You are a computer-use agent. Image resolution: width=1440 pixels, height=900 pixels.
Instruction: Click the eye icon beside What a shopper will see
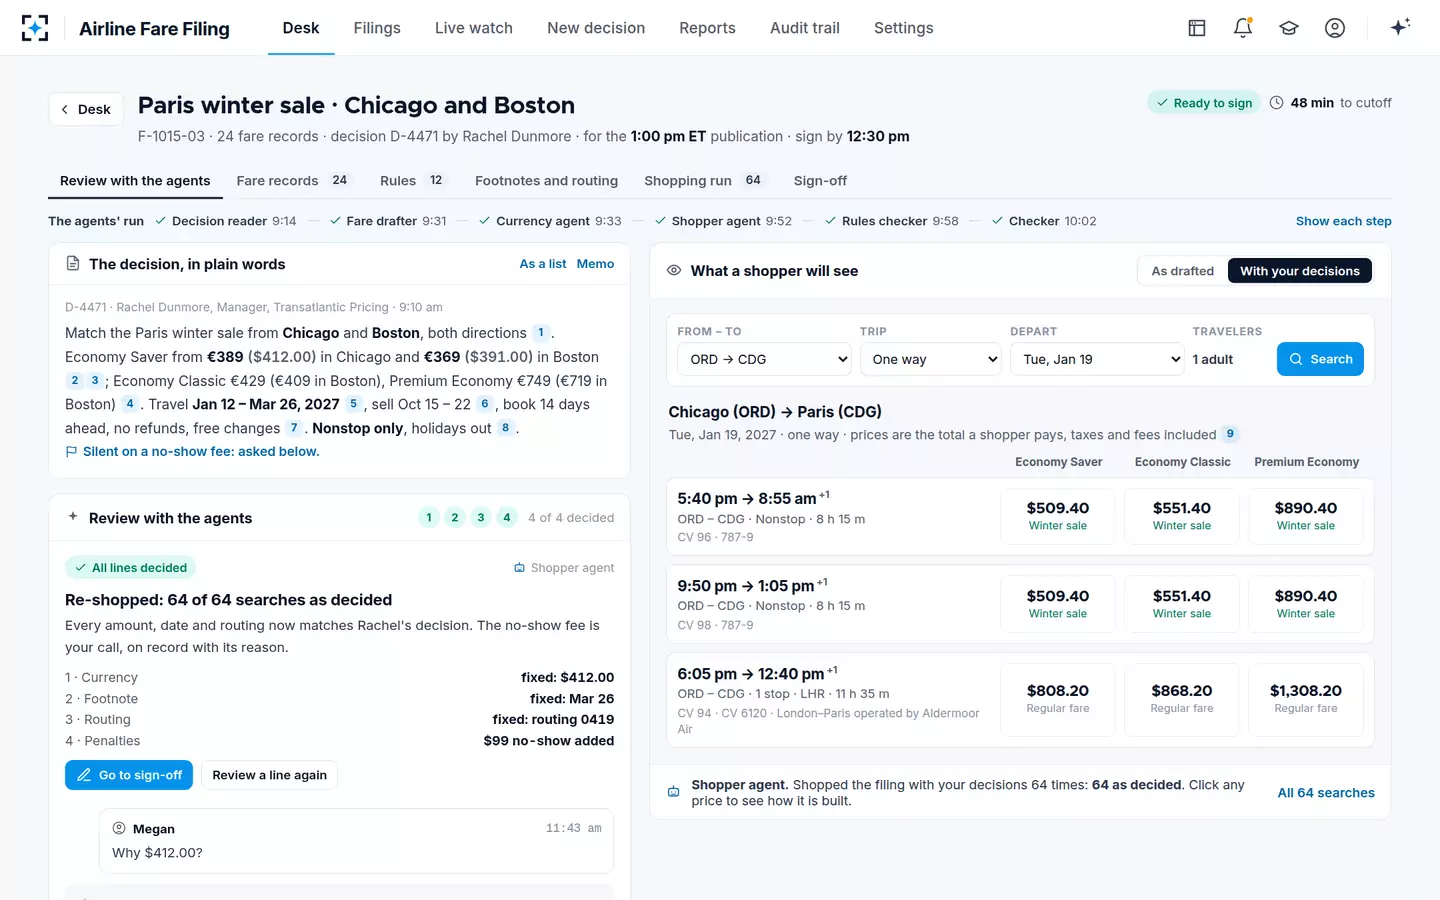674,270
